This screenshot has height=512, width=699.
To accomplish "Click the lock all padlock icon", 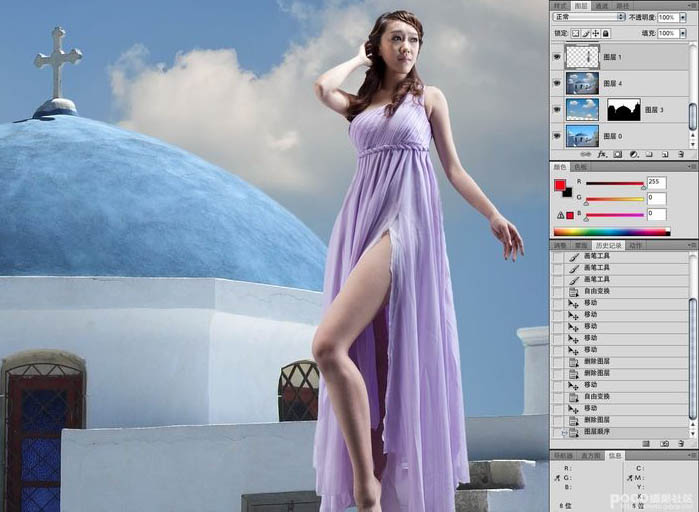I will [606, 33].
